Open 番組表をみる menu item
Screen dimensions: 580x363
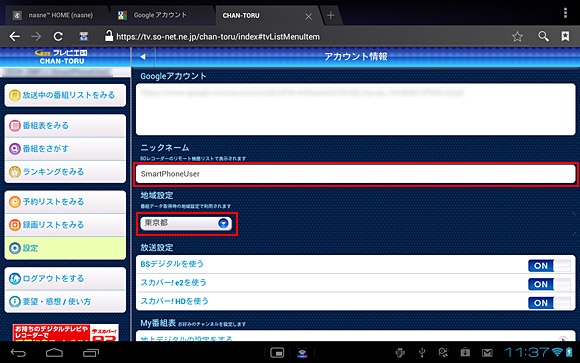click(65, 126)
